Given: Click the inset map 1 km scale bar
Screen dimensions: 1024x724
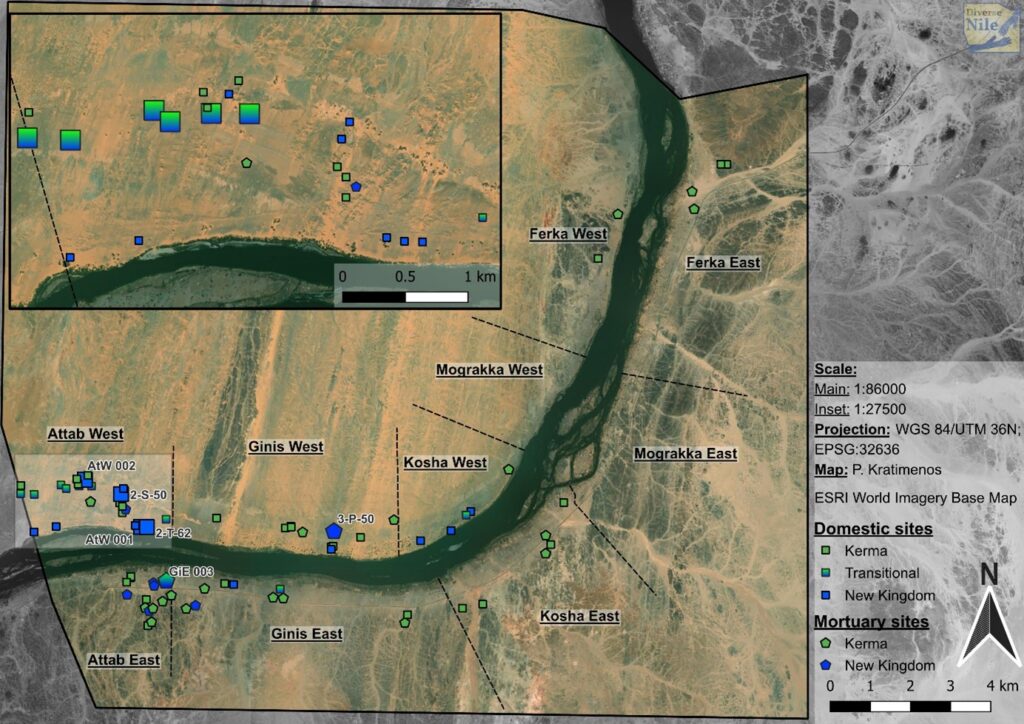Looking at the screenshot, I should (x=405, y=297).
